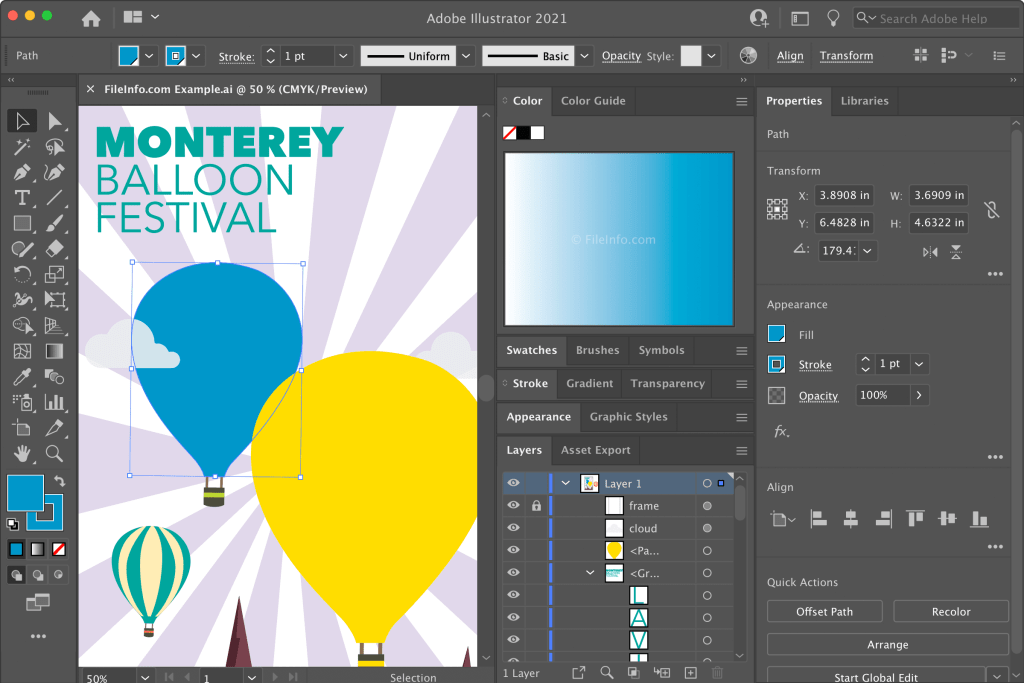Viewport: 1024px width, 683px height.
Task: Select the Direct Selection tool
Action: click(55, 121)
